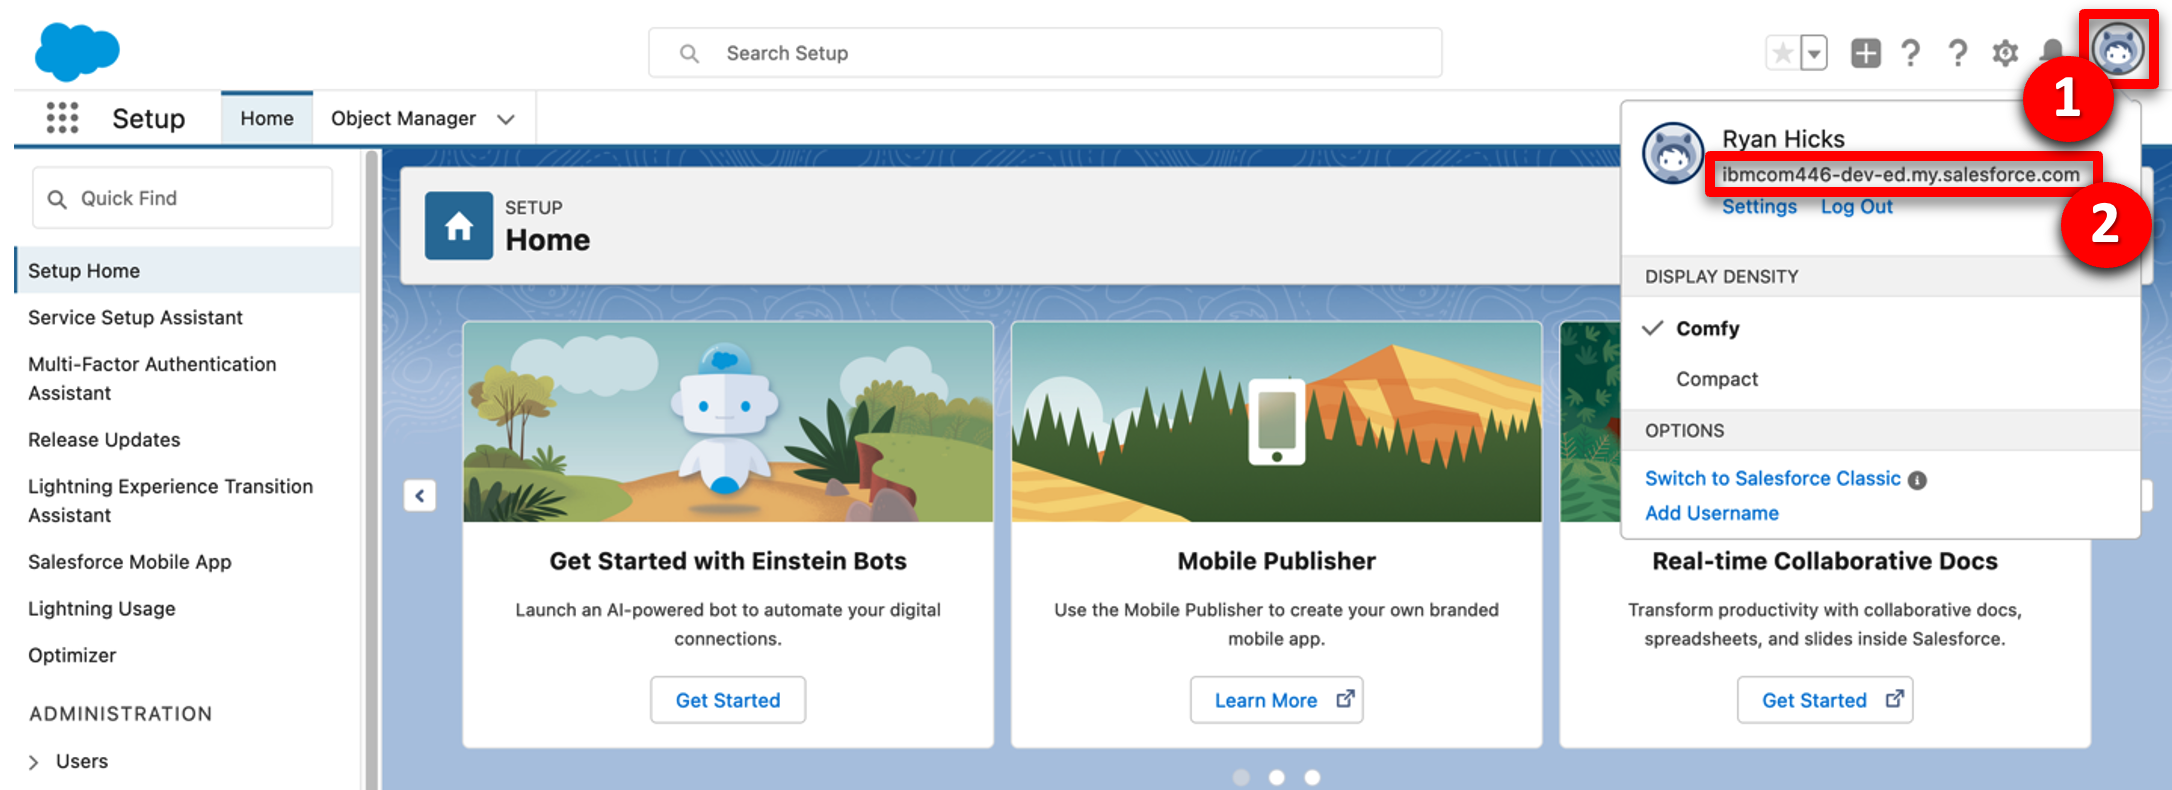
Task: Click the global actions plus icon
Action: click(1865, 53)
